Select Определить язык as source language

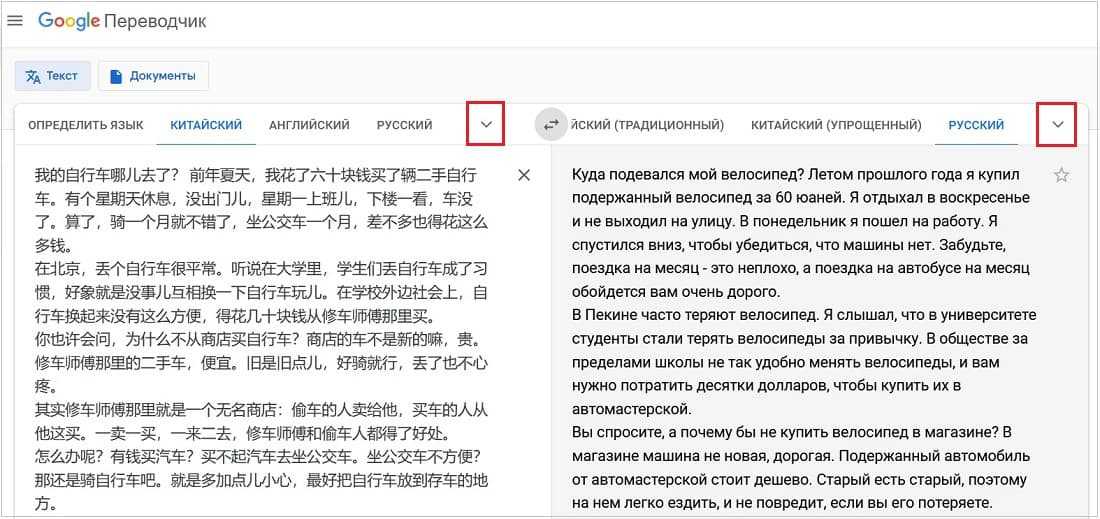pyautogui.click(x=85, y=125)
